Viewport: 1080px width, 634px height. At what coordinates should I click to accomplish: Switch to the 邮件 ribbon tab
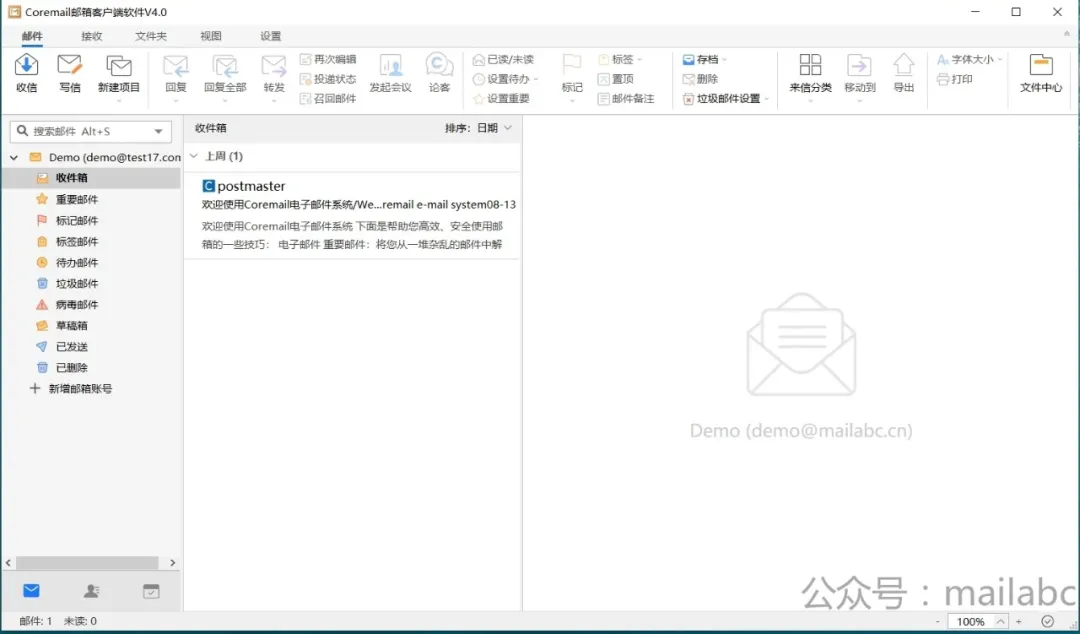(32, 36)
